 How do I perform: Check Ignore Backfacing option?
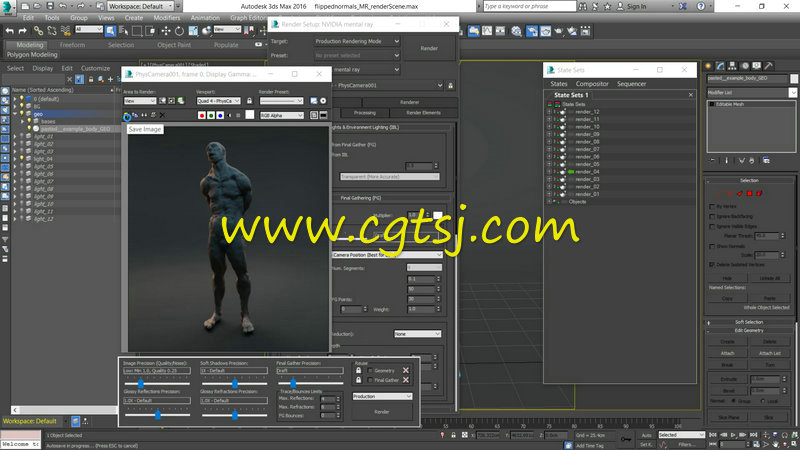click(x=712, y=216)
